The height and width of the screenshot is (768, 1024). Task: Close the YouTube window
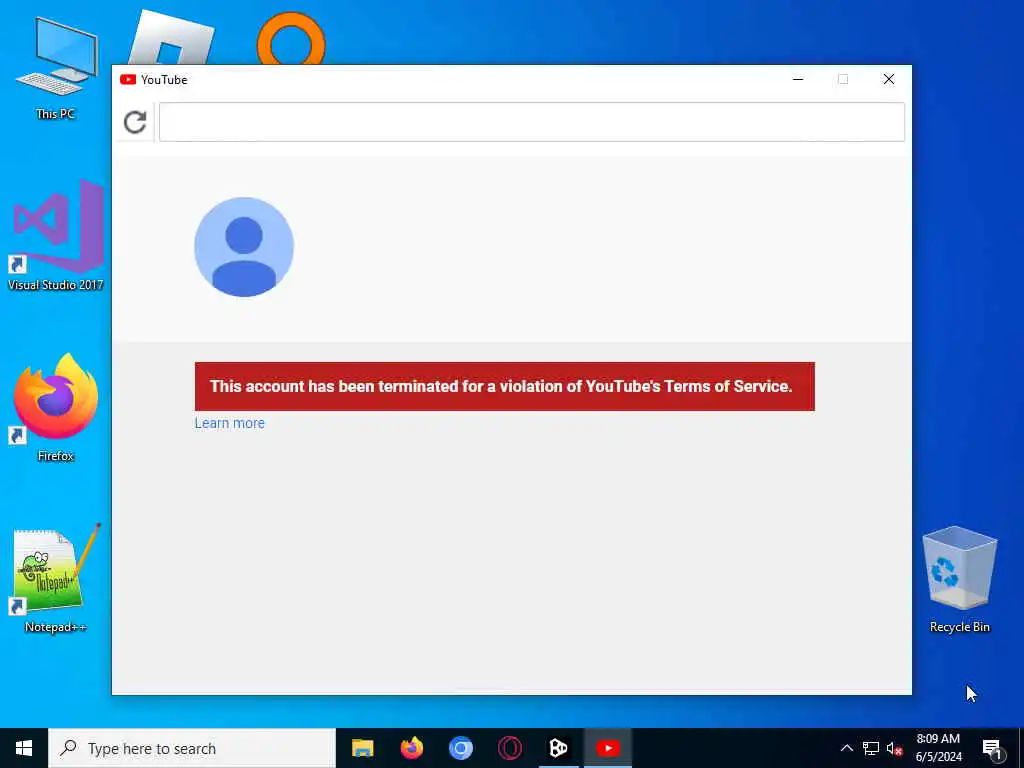click(889, 80)
